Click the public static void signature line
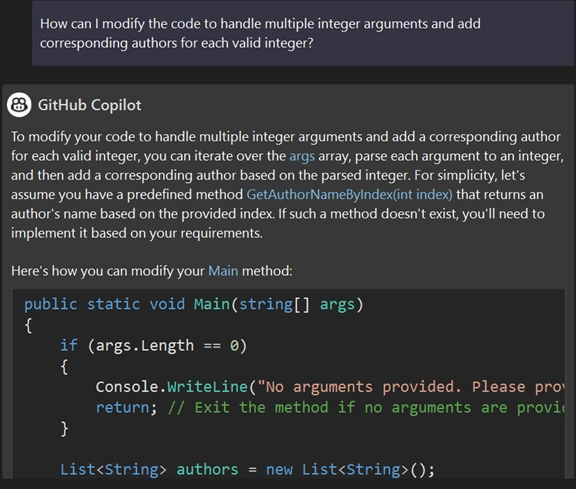Image resolution: width=576 pixels, height=489 pixels. coord(194,305)
